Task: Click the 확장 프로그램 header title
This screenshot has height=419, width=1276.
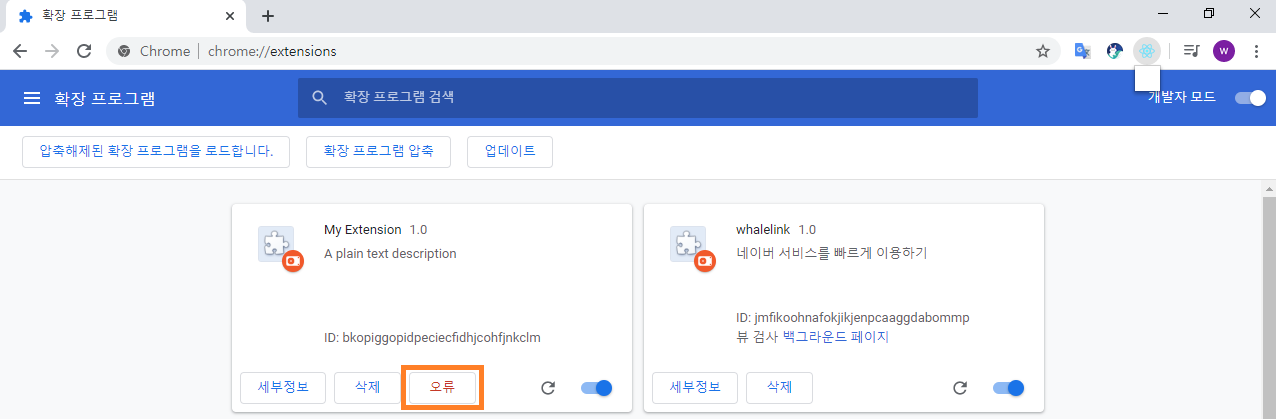Action: (x=104, y=98)
